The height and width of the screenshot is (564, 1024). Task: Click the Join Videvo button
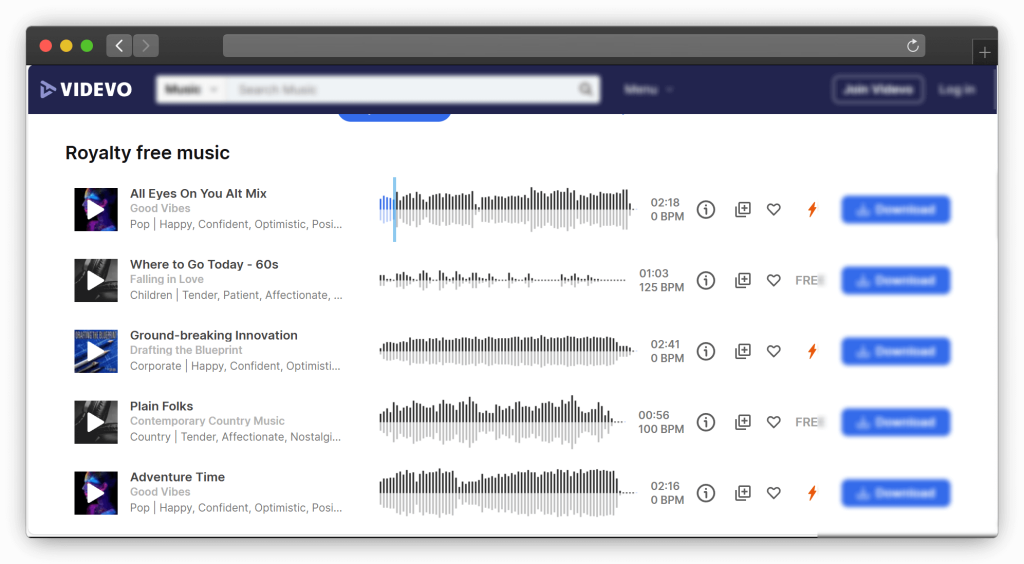click(x=877, y=90)
